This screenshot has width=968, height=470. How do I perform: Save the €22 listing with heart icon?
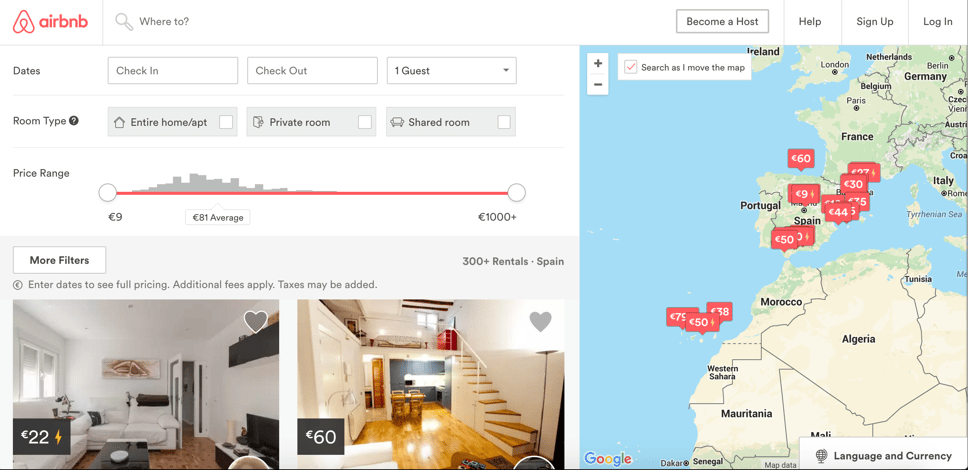(256, 321)
